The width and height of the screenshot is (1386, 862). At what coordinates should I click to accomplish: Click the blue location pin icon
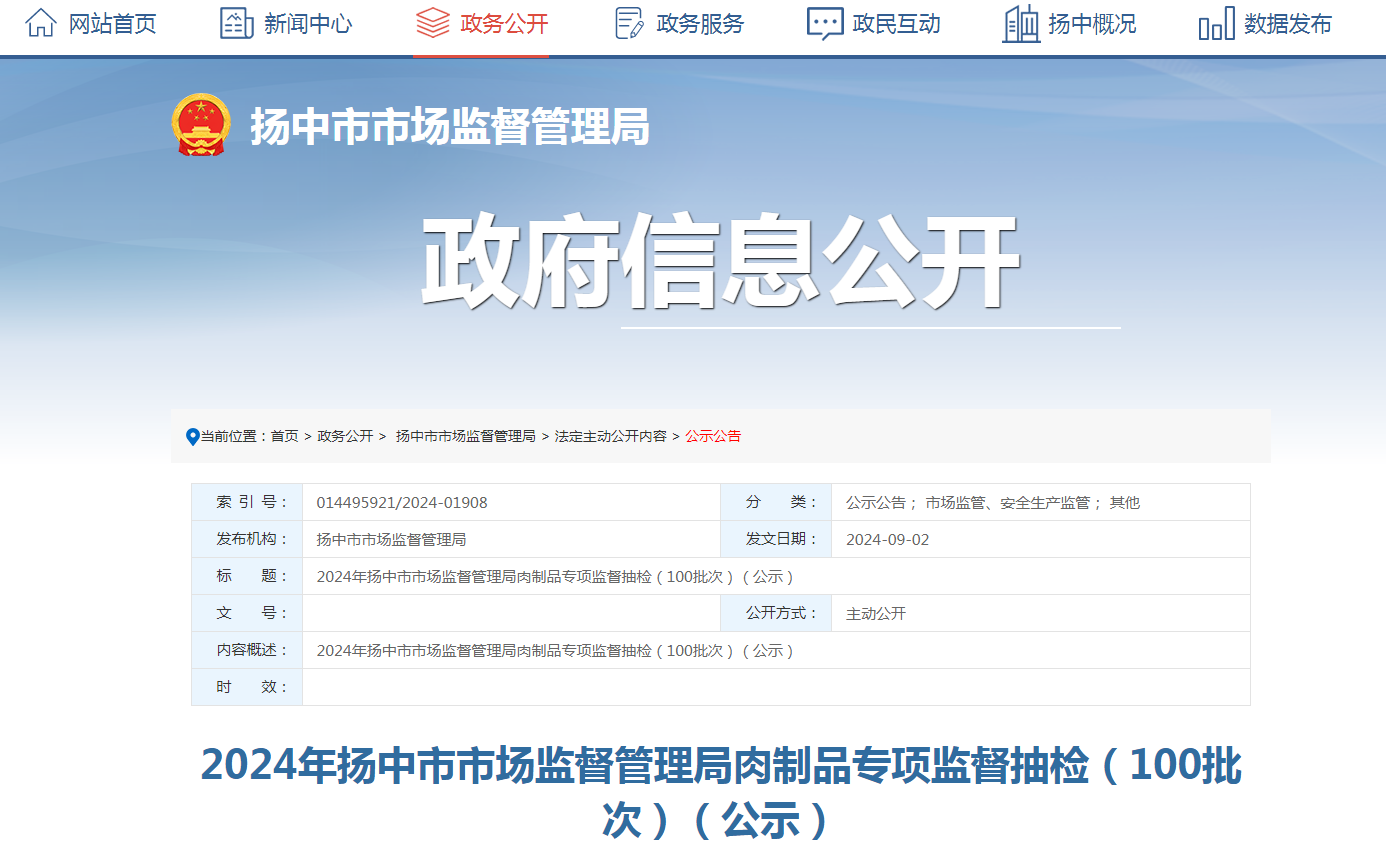click(x=193, y=437)
